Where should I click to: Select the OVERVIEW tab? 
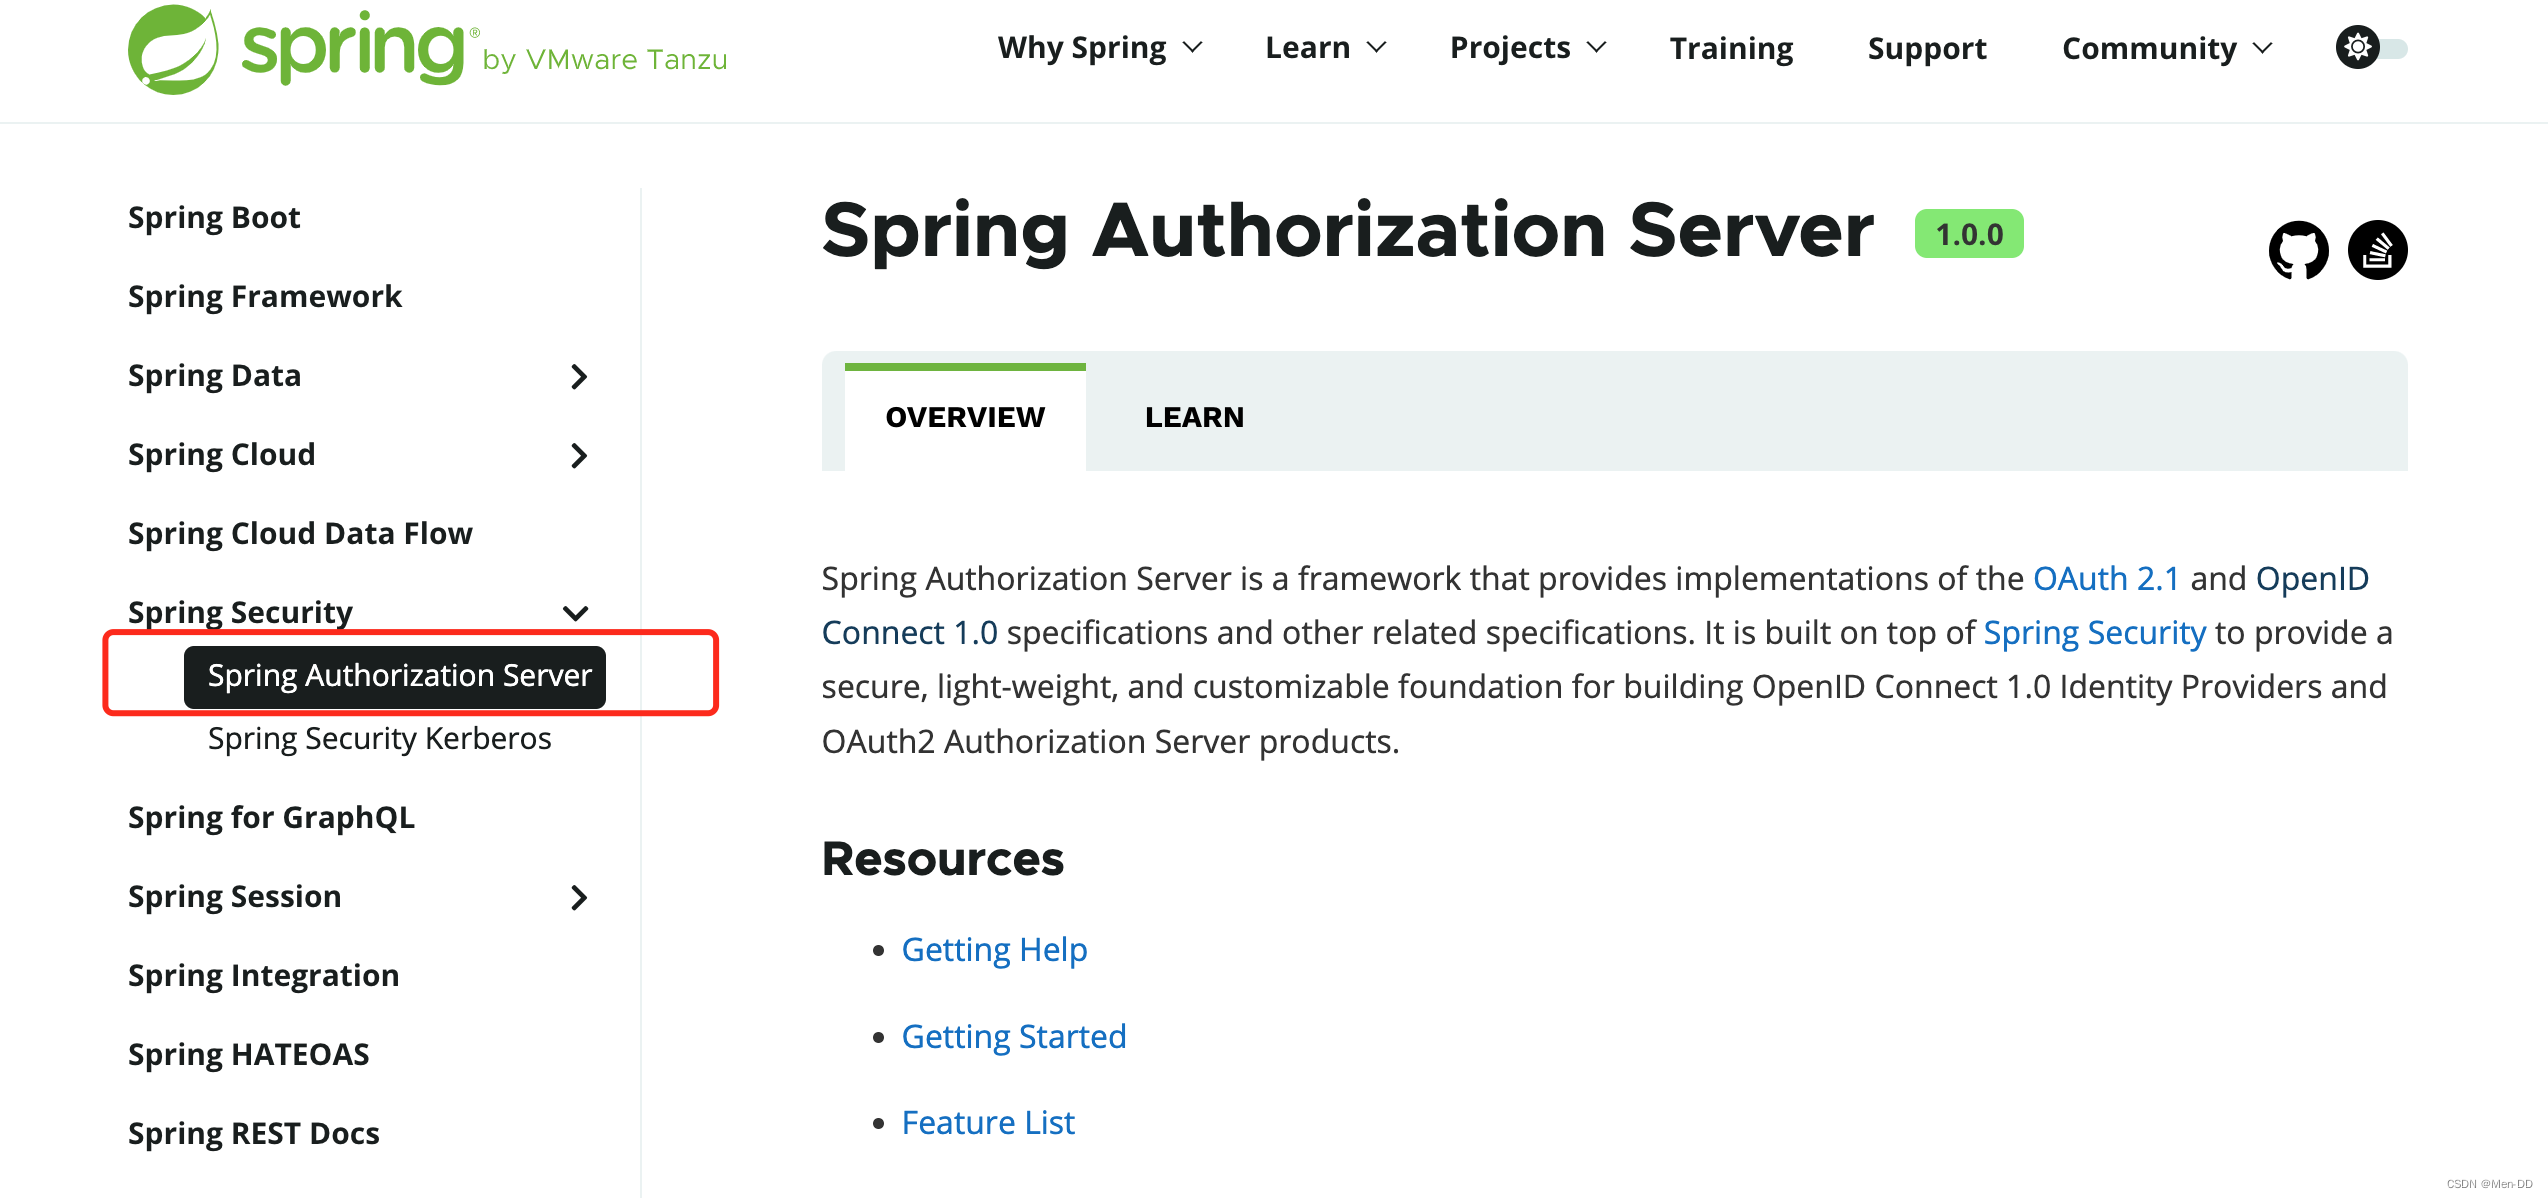coord(962,416)
